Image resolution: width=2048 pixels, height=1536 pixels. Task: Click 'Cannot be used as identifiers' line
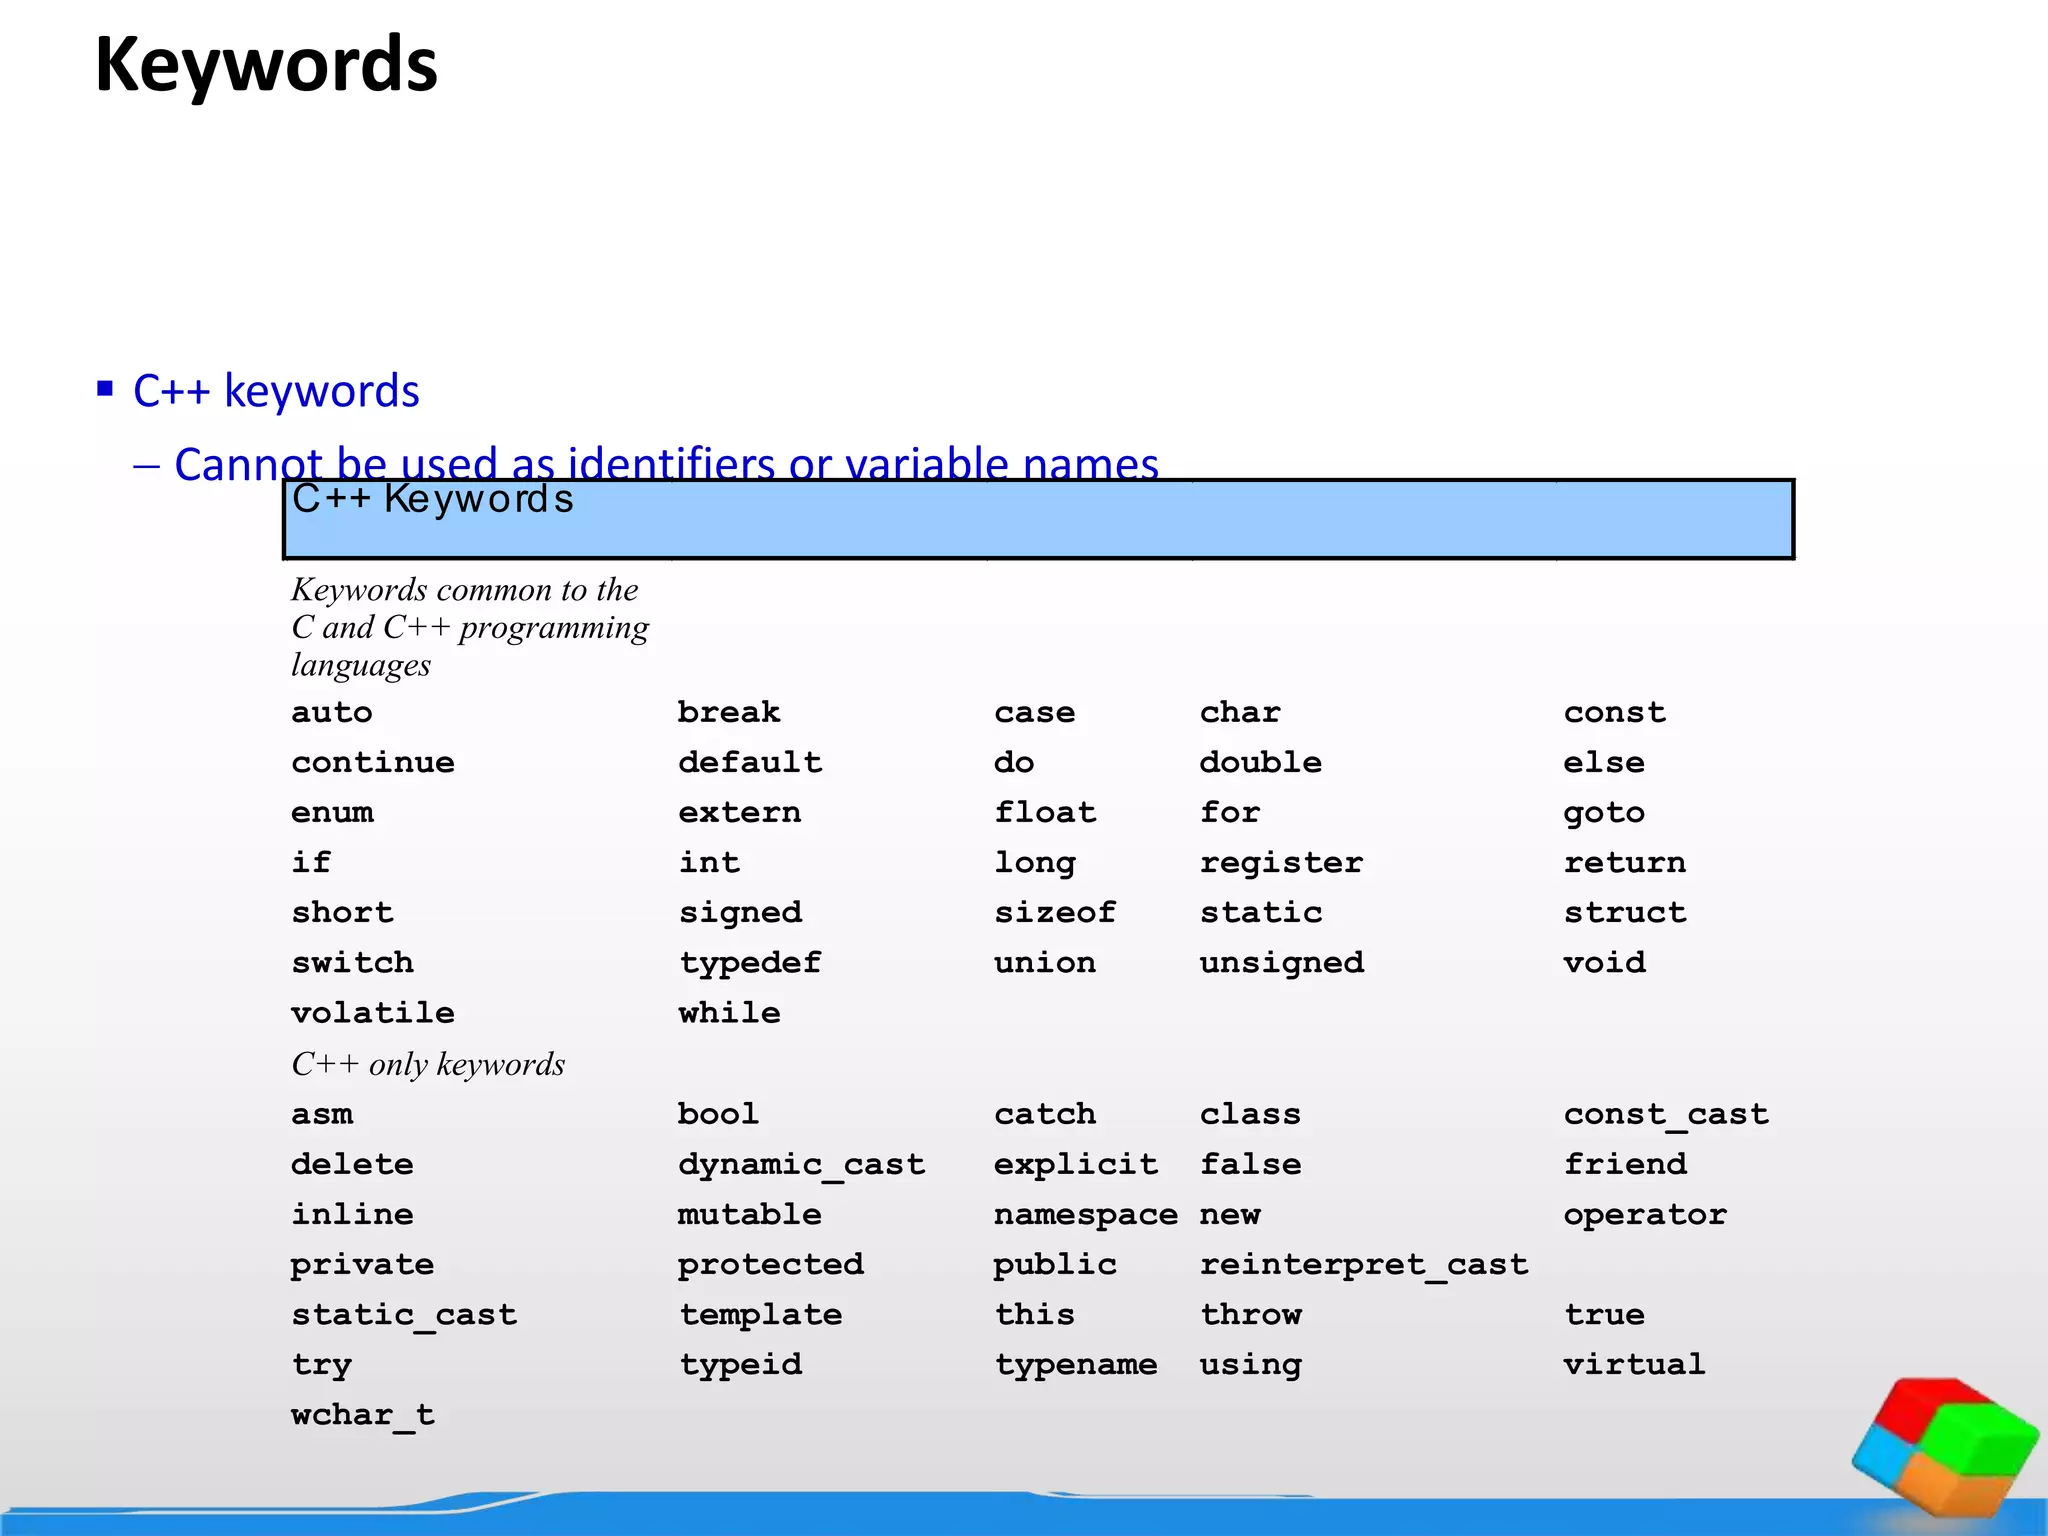point(666,464)
